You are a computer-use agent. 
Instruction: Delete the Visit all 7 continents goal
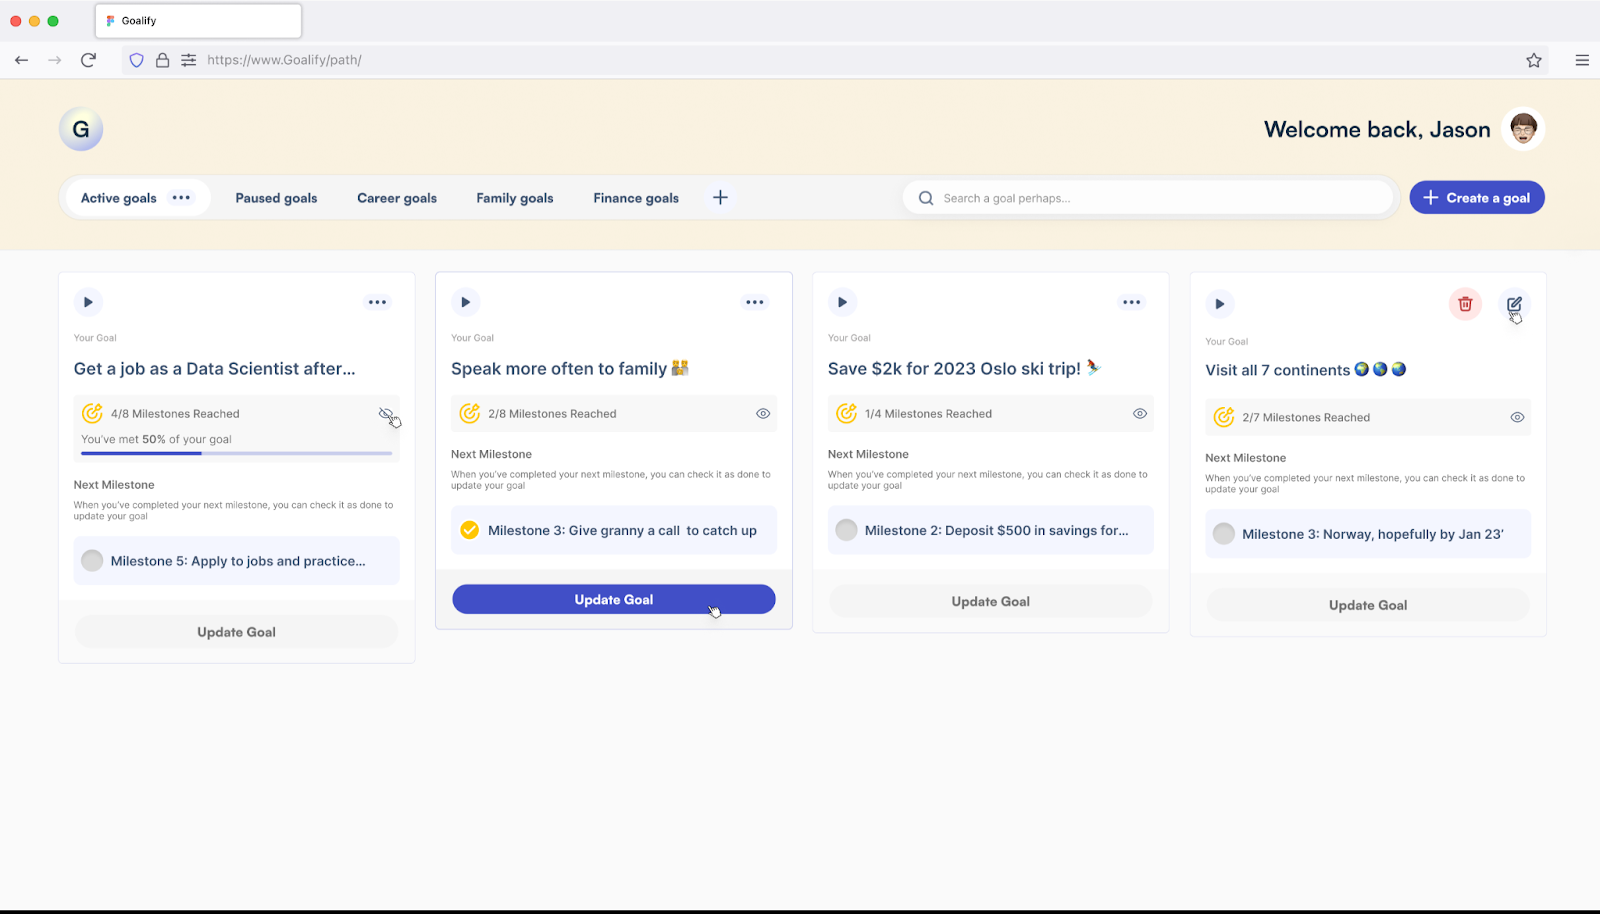(1465, 304)
